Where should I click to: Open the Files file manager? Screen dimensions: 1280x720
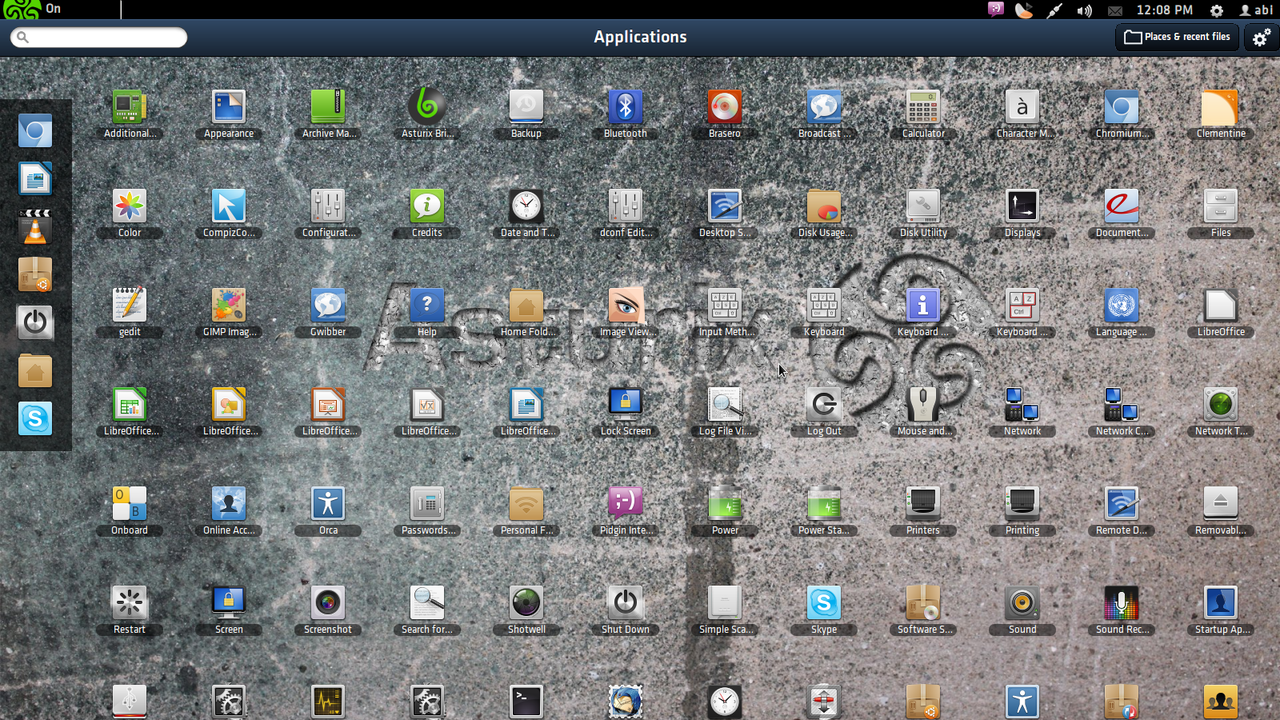coord(1220,206)
